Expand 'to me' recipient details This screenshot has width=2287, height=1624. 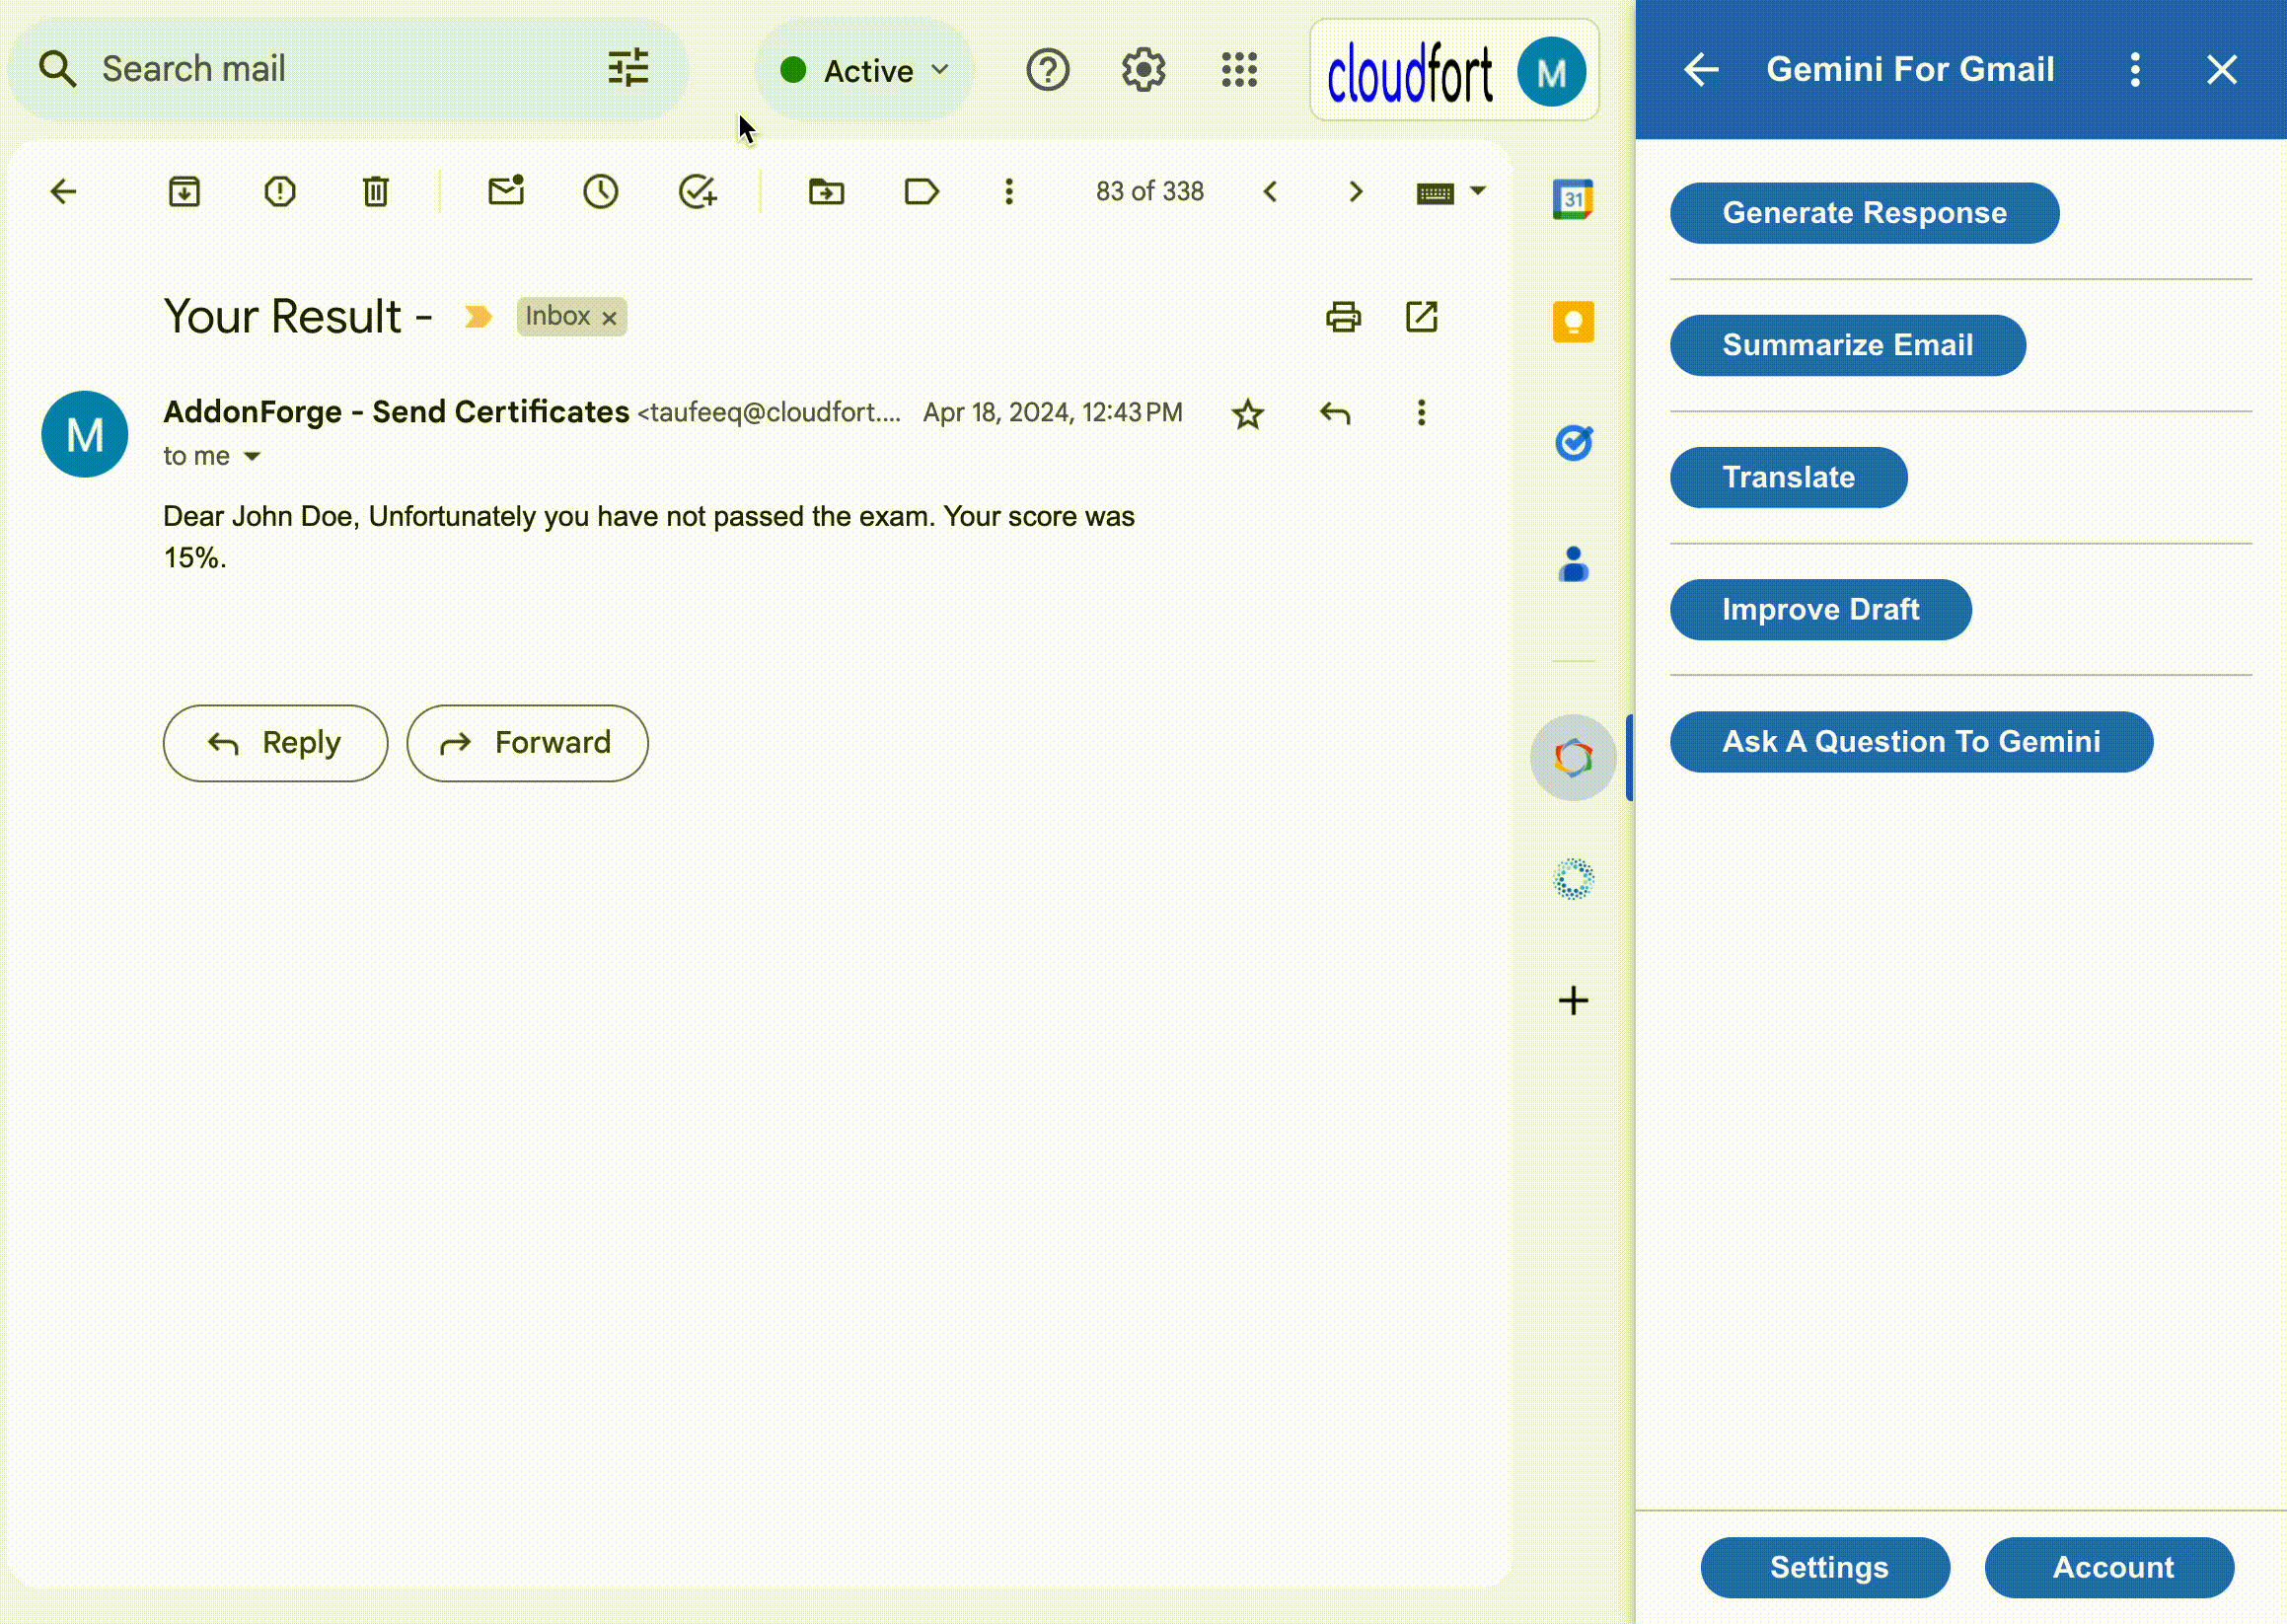pyautogui.click(x=252, y=456)
